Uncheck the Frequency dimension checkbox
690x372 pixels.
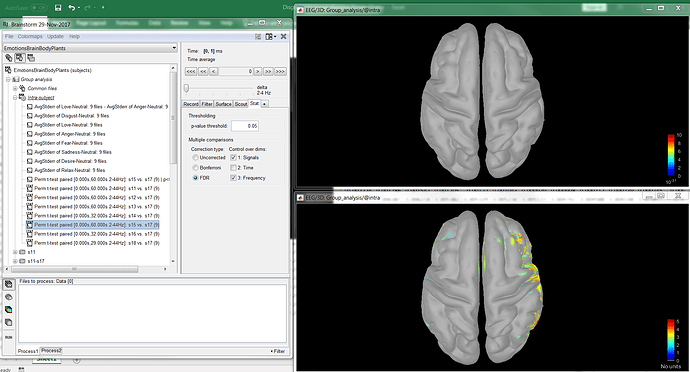point(233,178)
